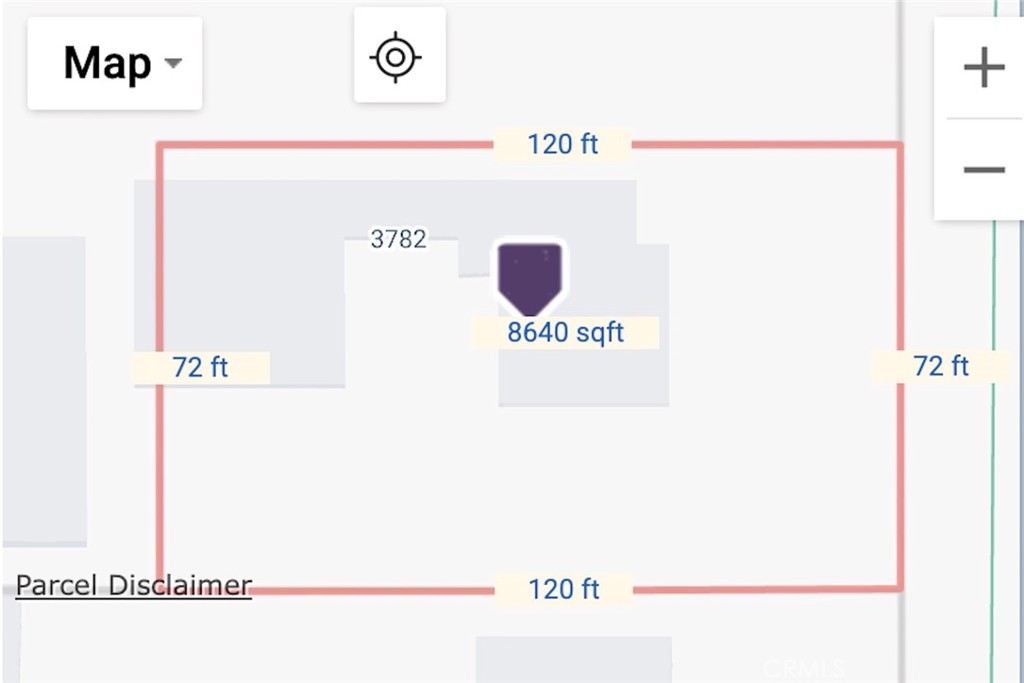Click the red parcel boundary's bottom-left corner
This screenshot has height=683, width=1024.
tap(160, 589)
